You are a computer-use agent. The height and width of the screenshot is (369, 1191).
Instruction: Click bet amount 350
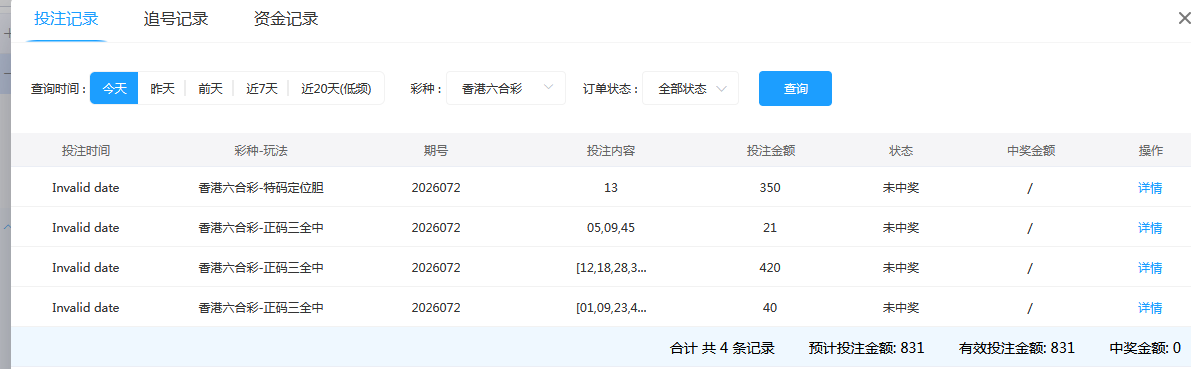tap(770, 188)
